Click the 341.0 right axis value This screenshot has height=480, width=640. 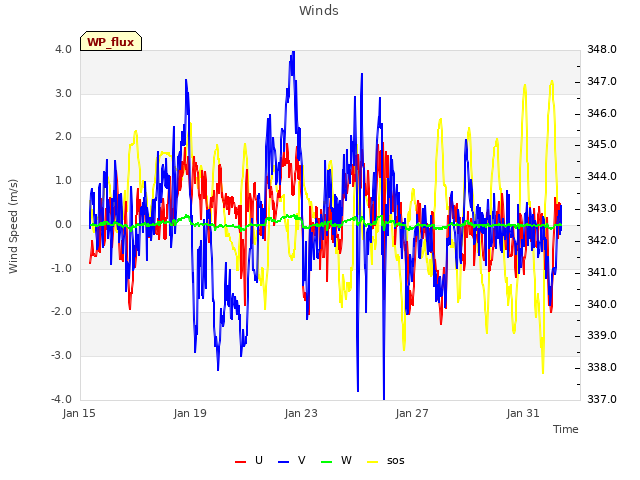click(602, 272)
